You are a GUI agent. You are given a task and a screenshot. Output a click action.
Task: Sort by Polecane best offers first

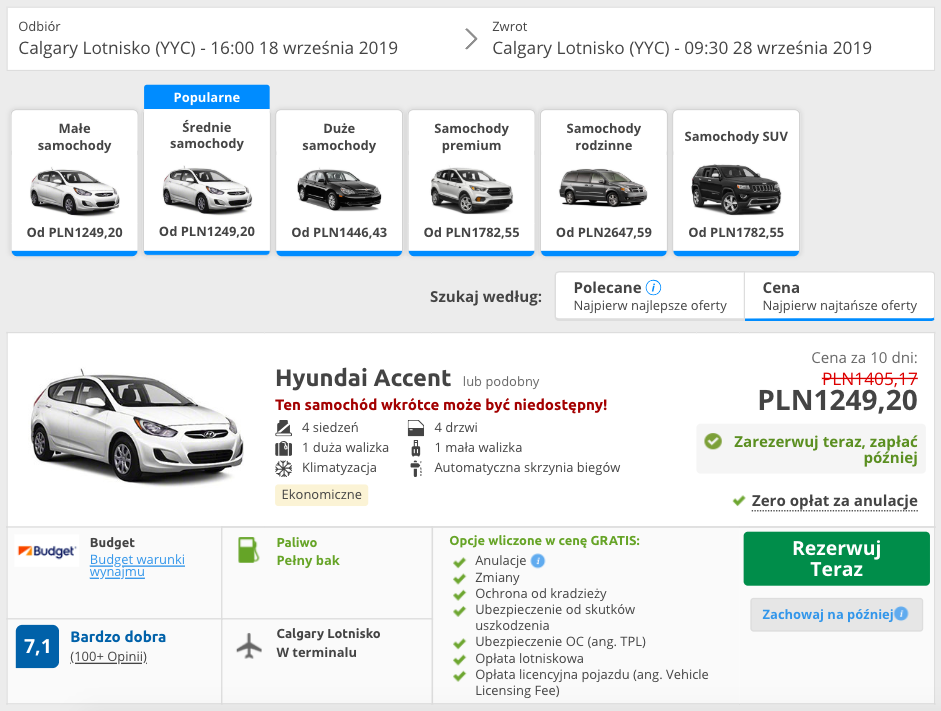click(x=650, y=296)
